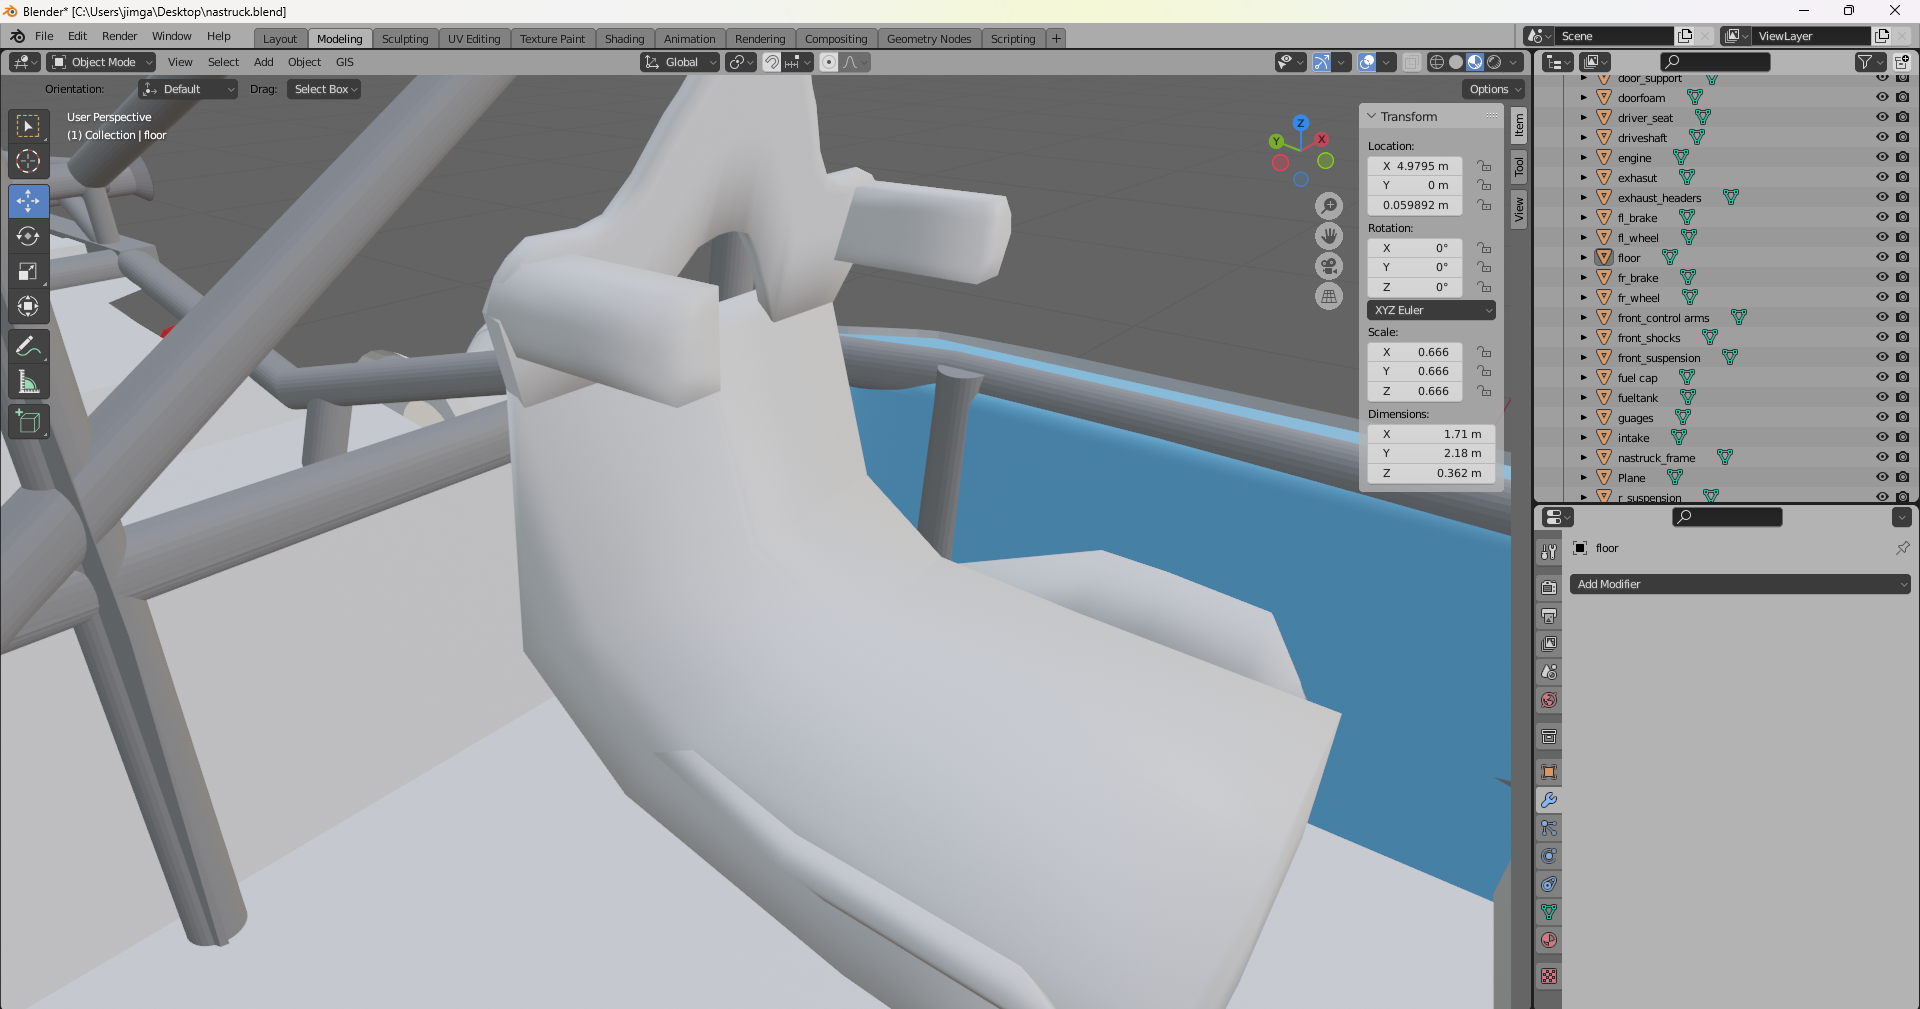Open the Output properties tab icon
1920x1009 pixels.
coord(1549,615)
